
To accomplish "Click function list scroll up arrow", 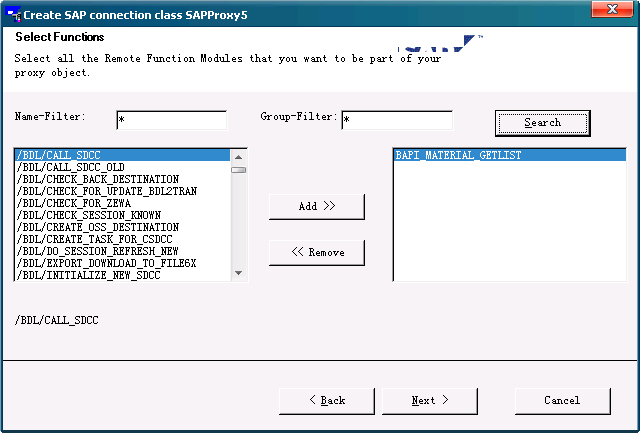I will [239, 157].
